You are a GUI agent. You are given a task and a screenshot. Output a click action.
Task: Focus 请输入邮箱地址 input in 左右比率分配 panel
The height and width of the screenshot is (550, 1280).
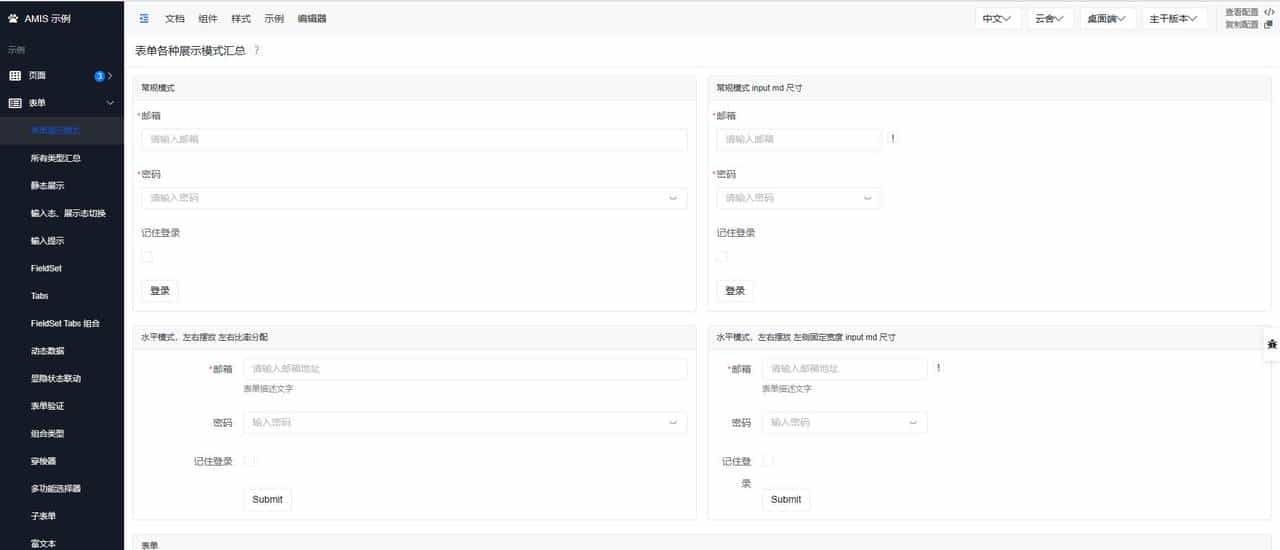pyautogui.click(x=465, y=369)
